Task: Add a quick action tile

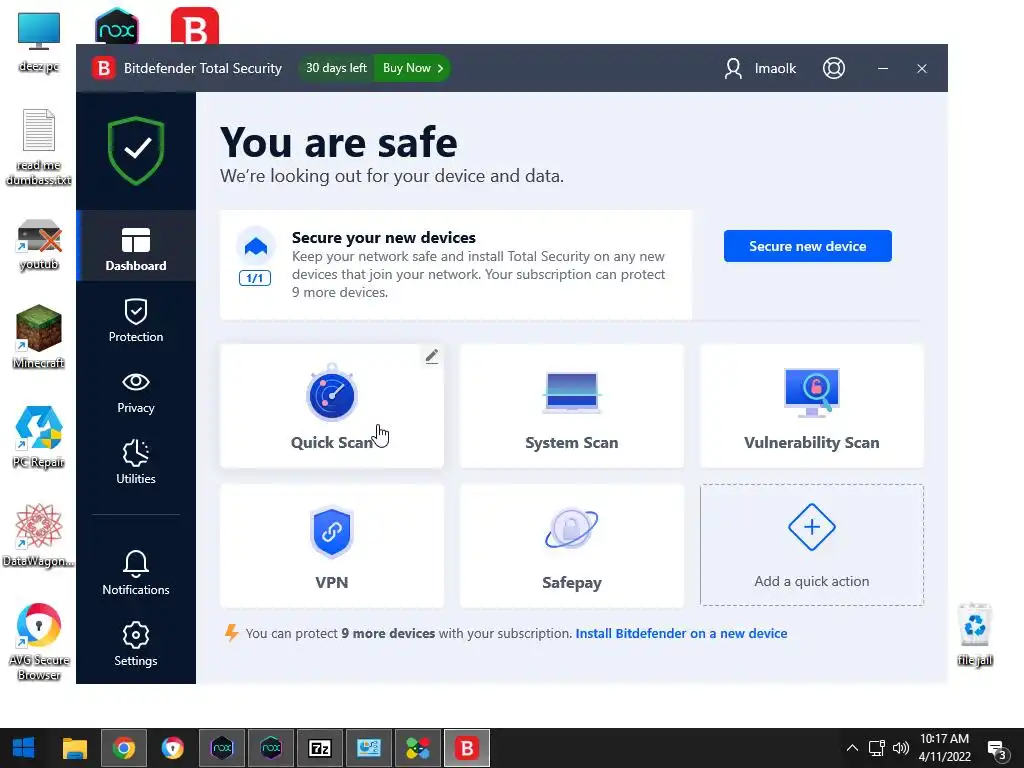Action: tap(812, 545)
